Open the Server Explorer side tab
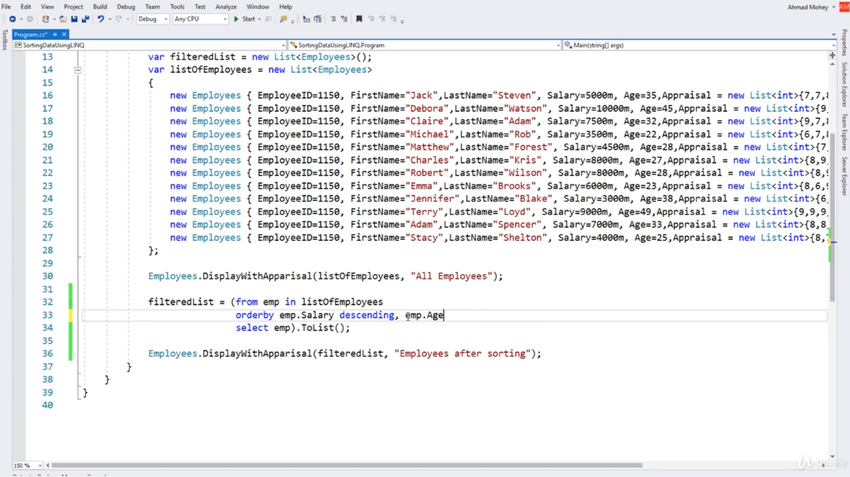850x477 pixels. tap(845, 176)
